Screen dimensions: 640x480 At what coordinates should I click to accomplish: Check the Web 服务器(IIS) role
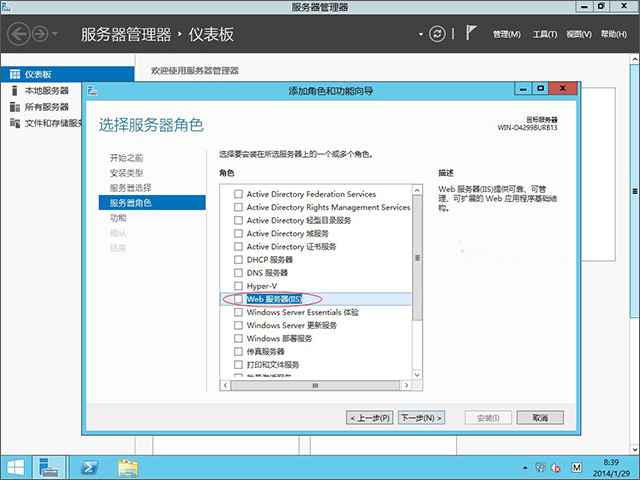[x=238, y=299]
